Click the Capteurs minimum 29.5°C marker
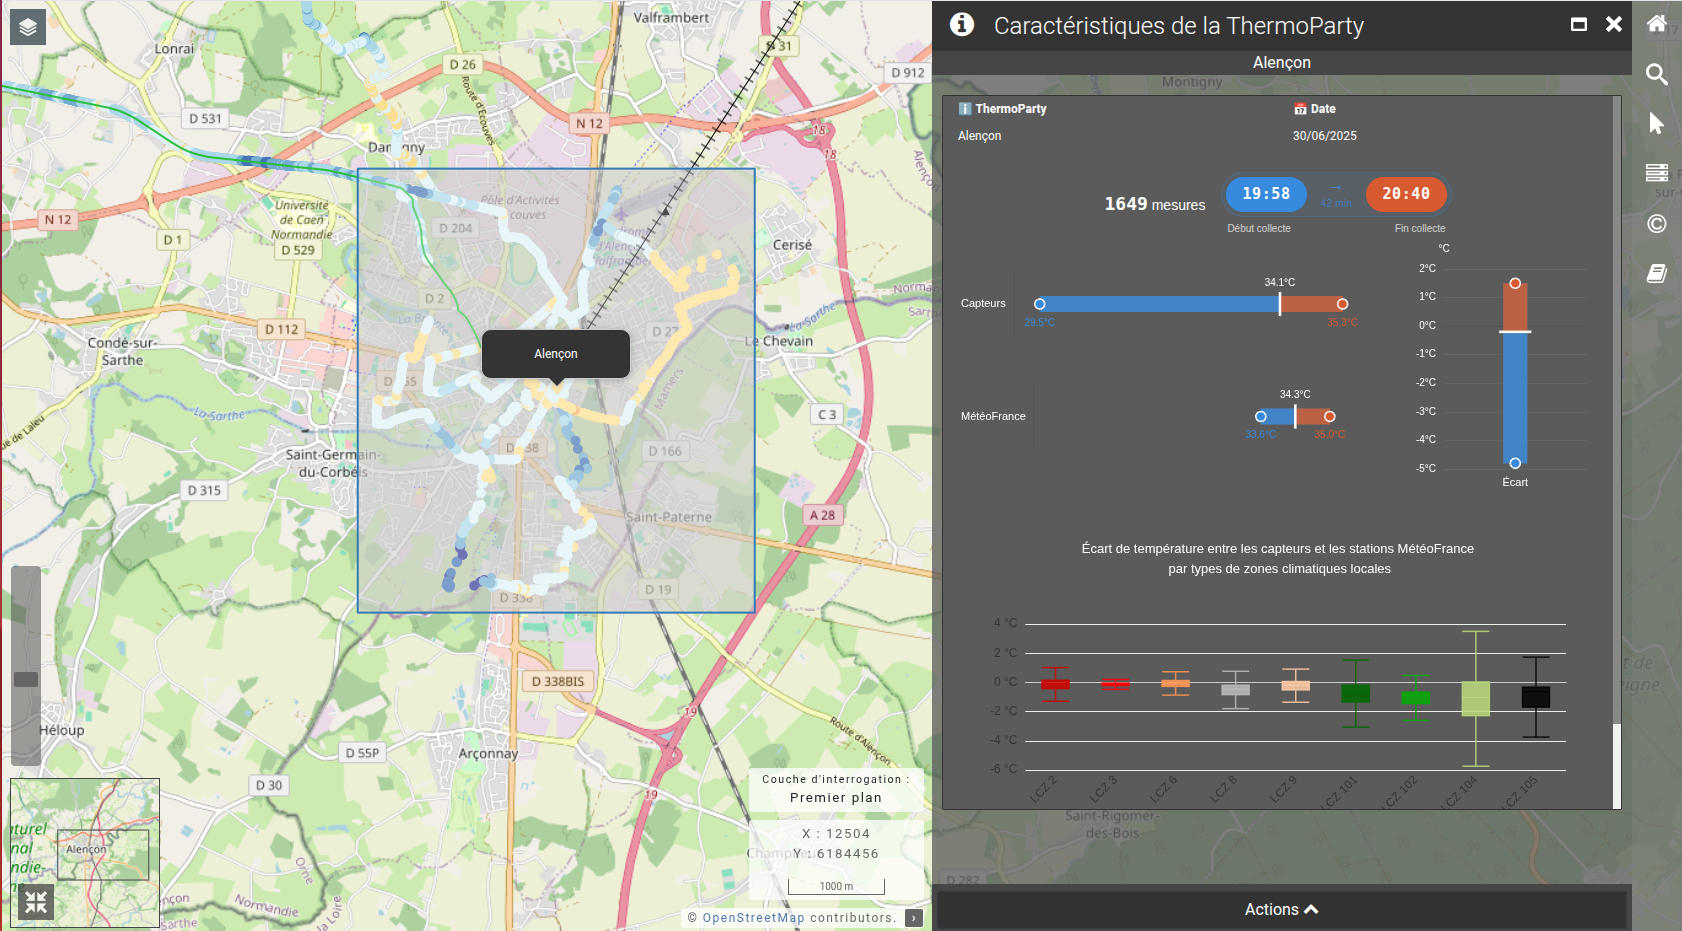Screen dimensions: 1682x931 [1040, 304]
